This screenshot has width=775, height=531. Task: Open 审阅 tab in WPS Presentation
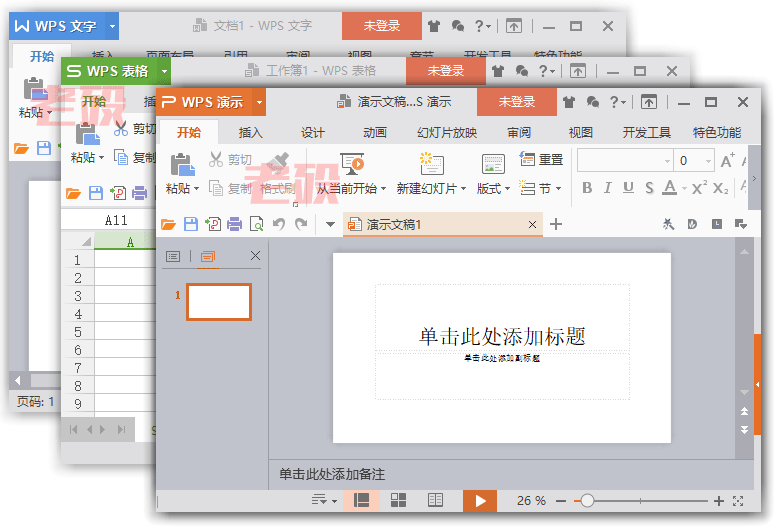pyautogui.click(x=519, y=133)
